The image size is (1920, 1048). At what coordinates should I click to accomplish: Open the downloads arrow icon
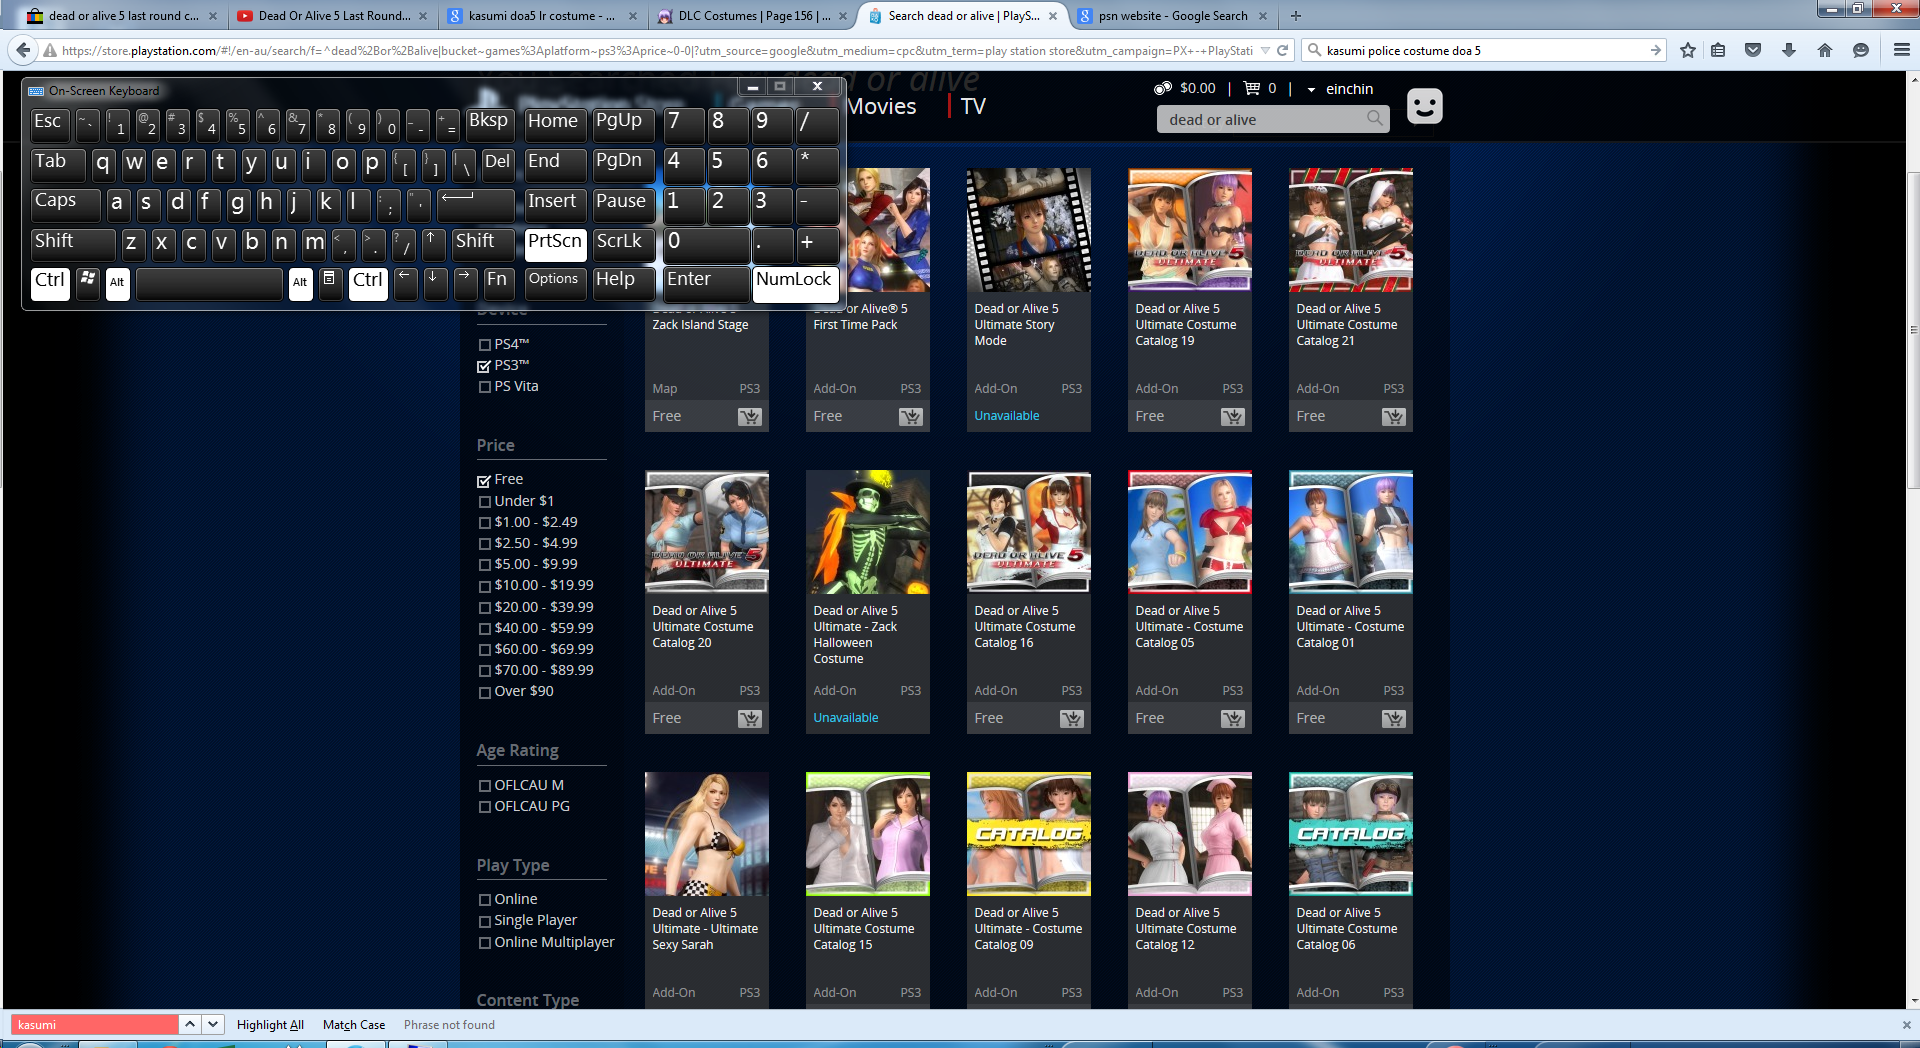tap(1789, 50)
